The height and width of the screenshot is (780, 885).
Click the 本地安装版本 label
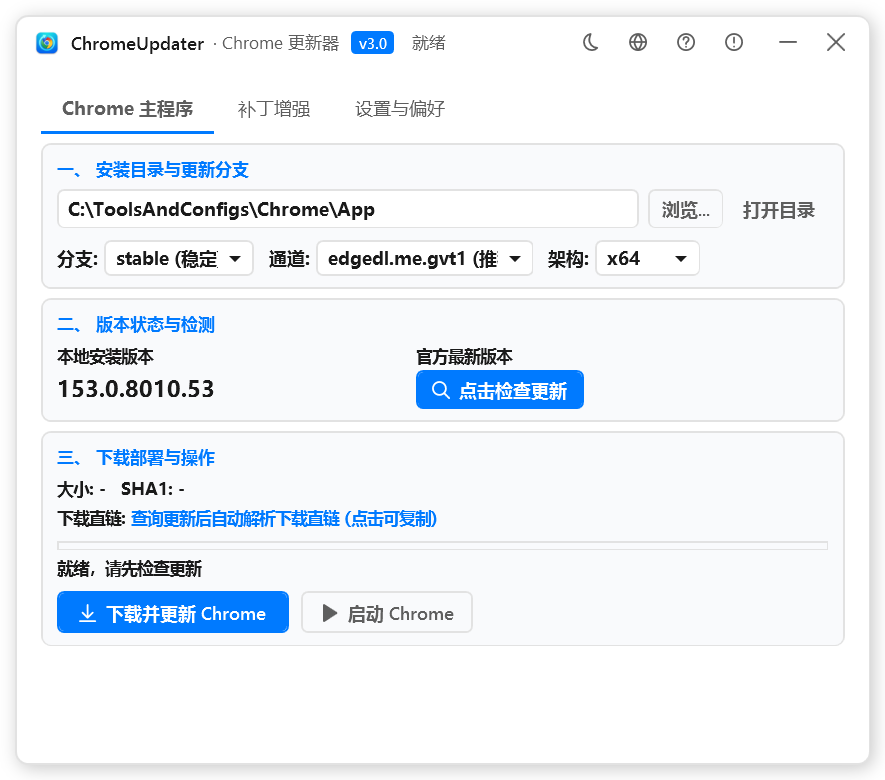106,357
